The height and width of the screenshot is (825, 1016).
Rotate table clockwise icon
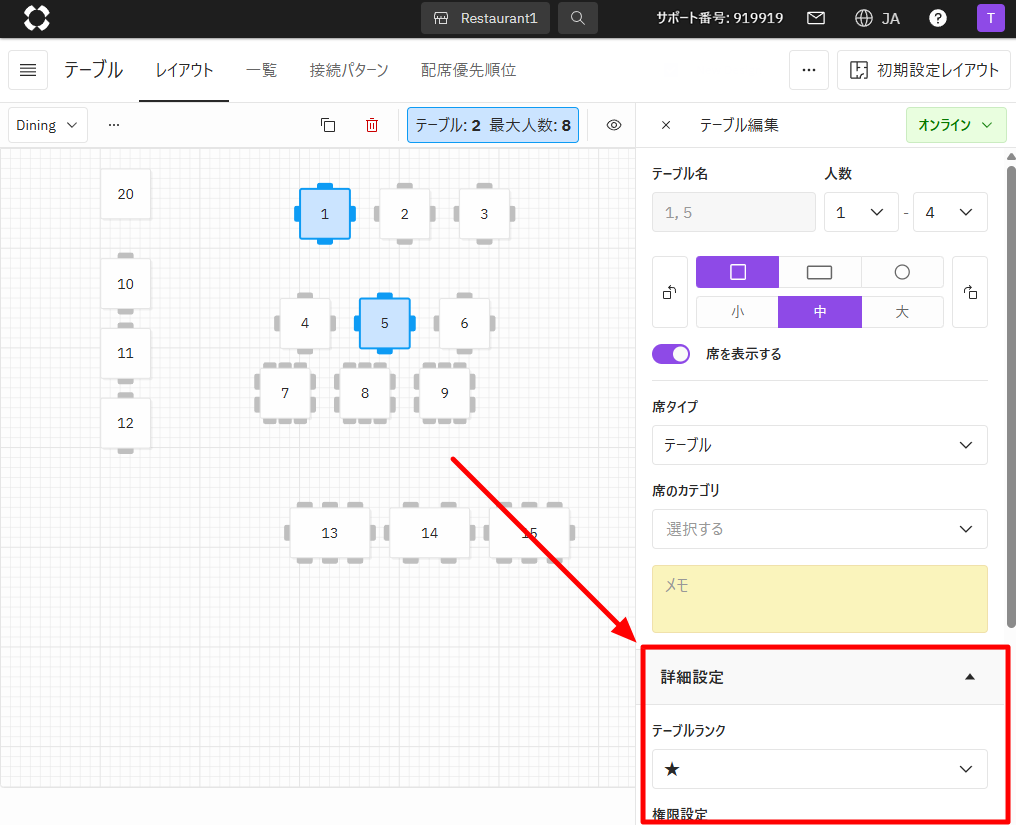tap(969, 292)
